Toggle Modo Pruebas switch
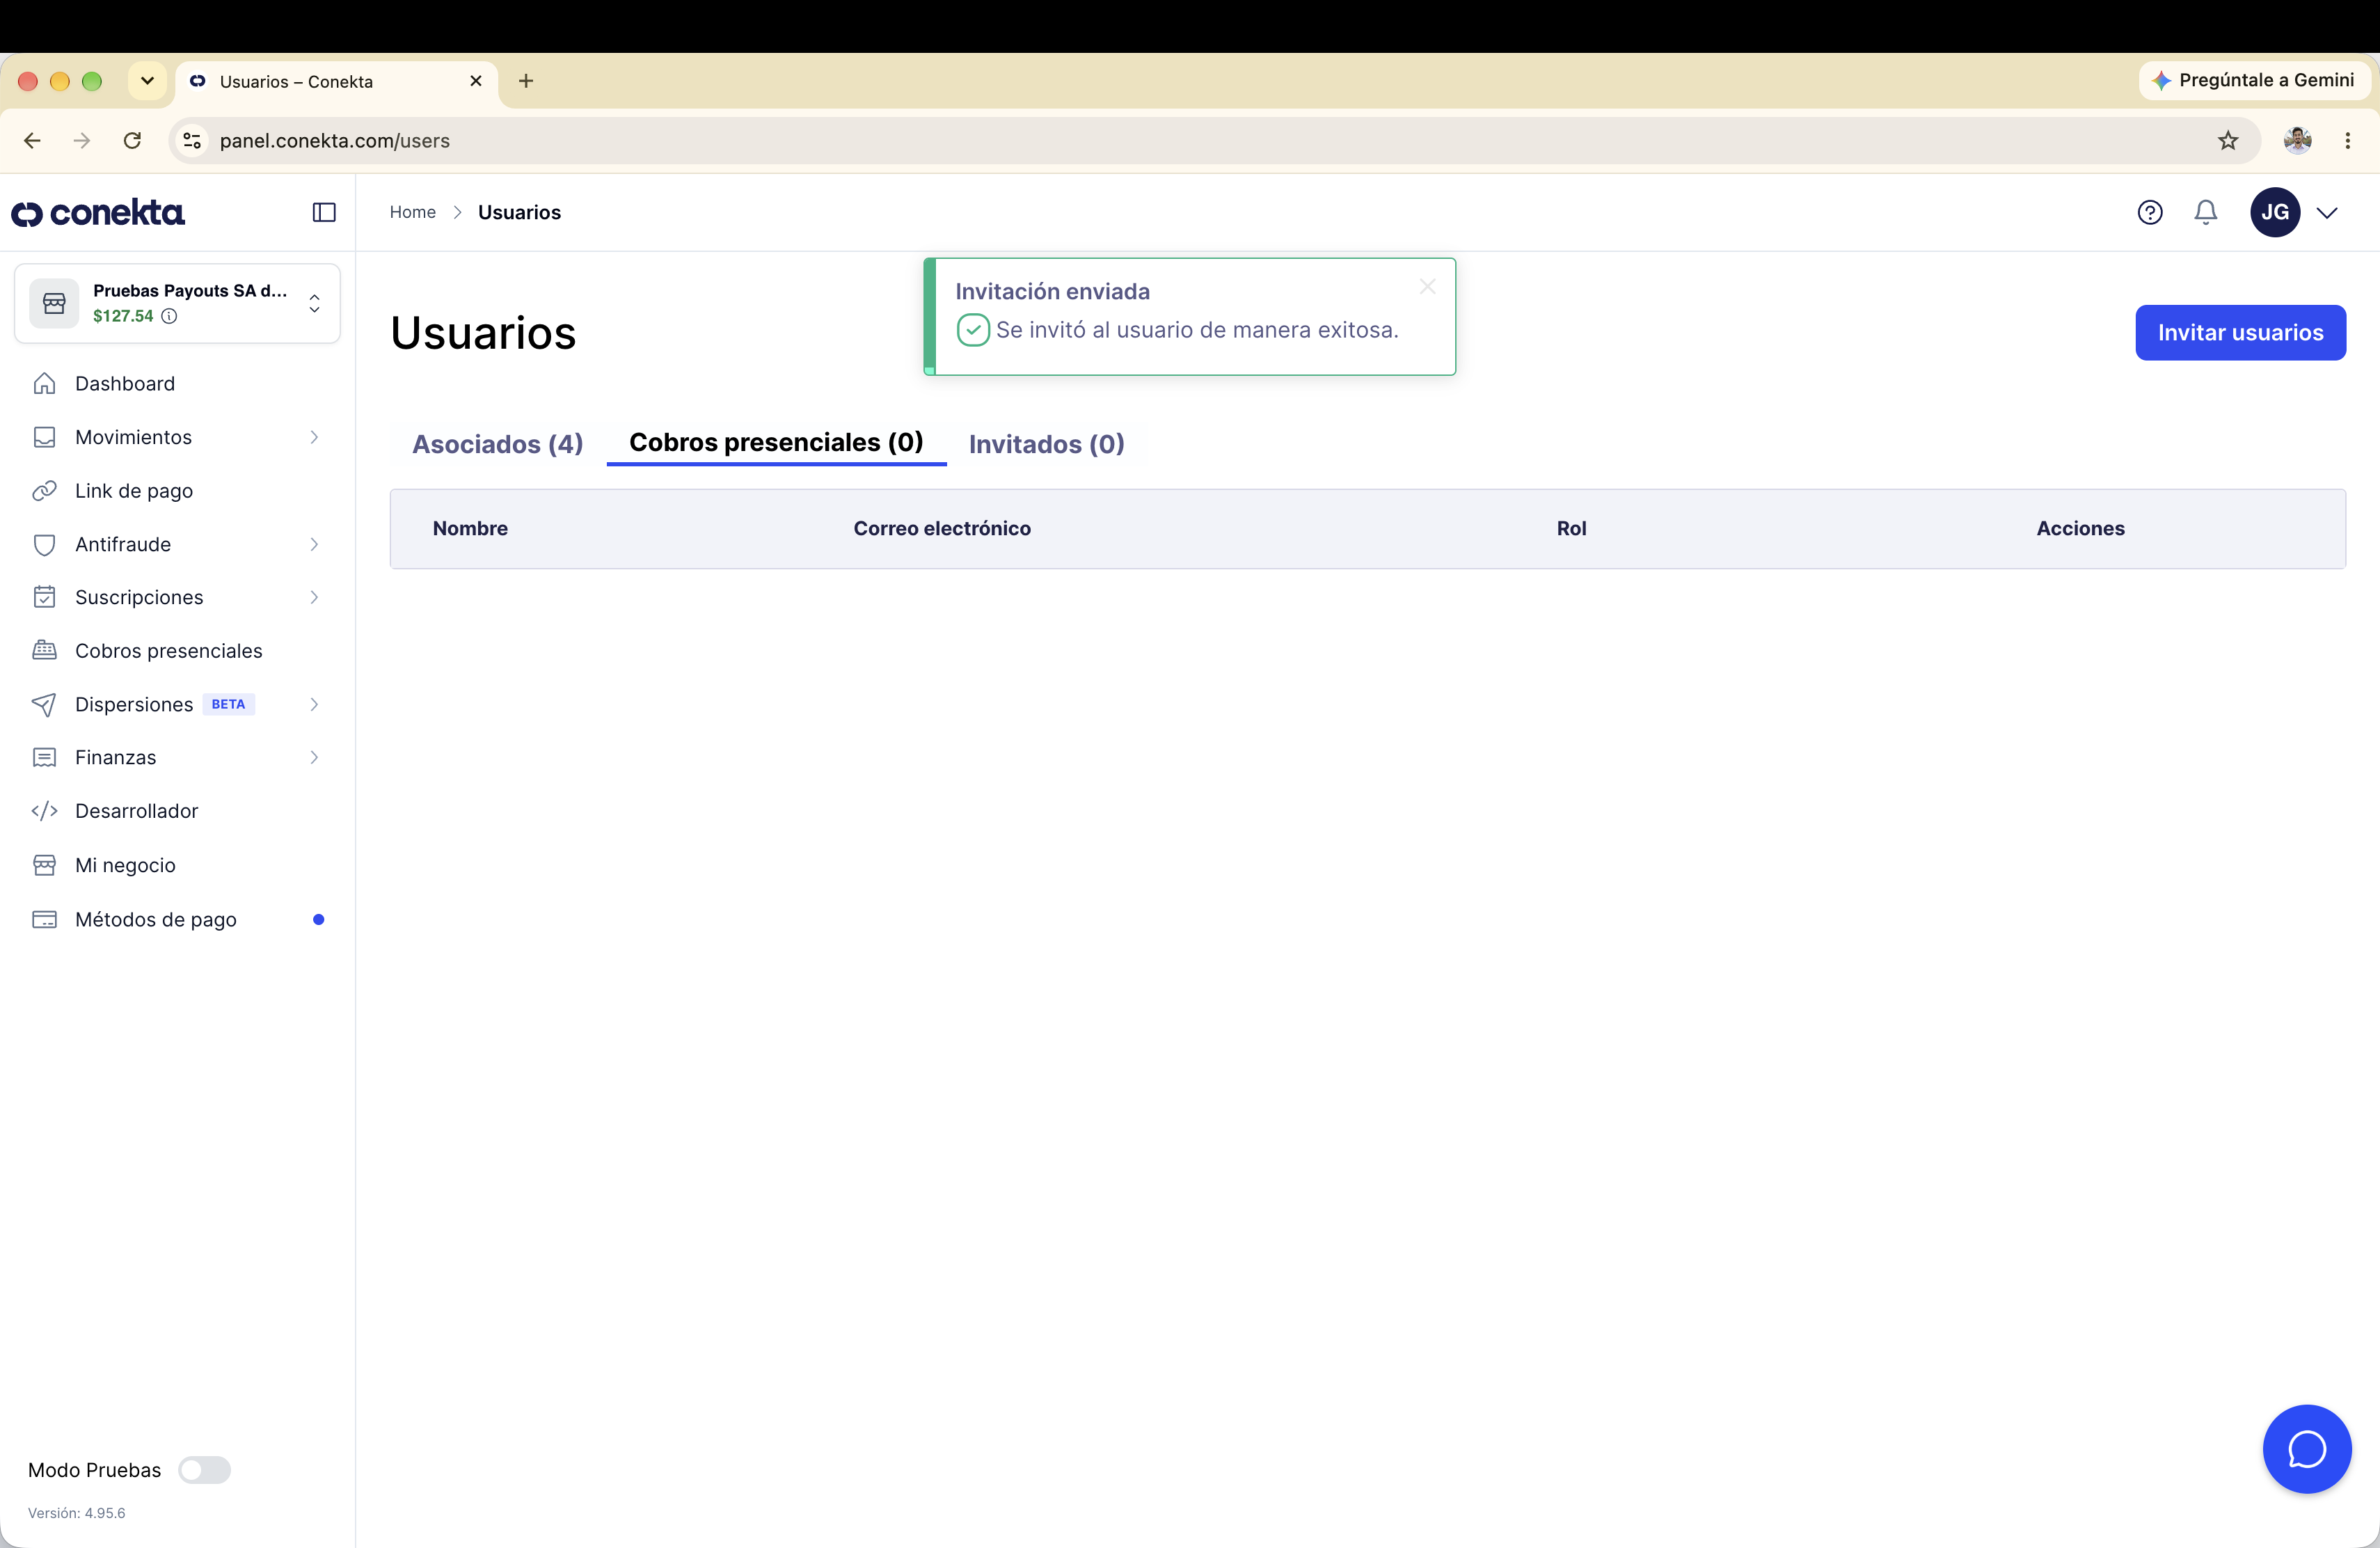The height and width of the screenshot is (1548, 2380). tap(204, 1470)
